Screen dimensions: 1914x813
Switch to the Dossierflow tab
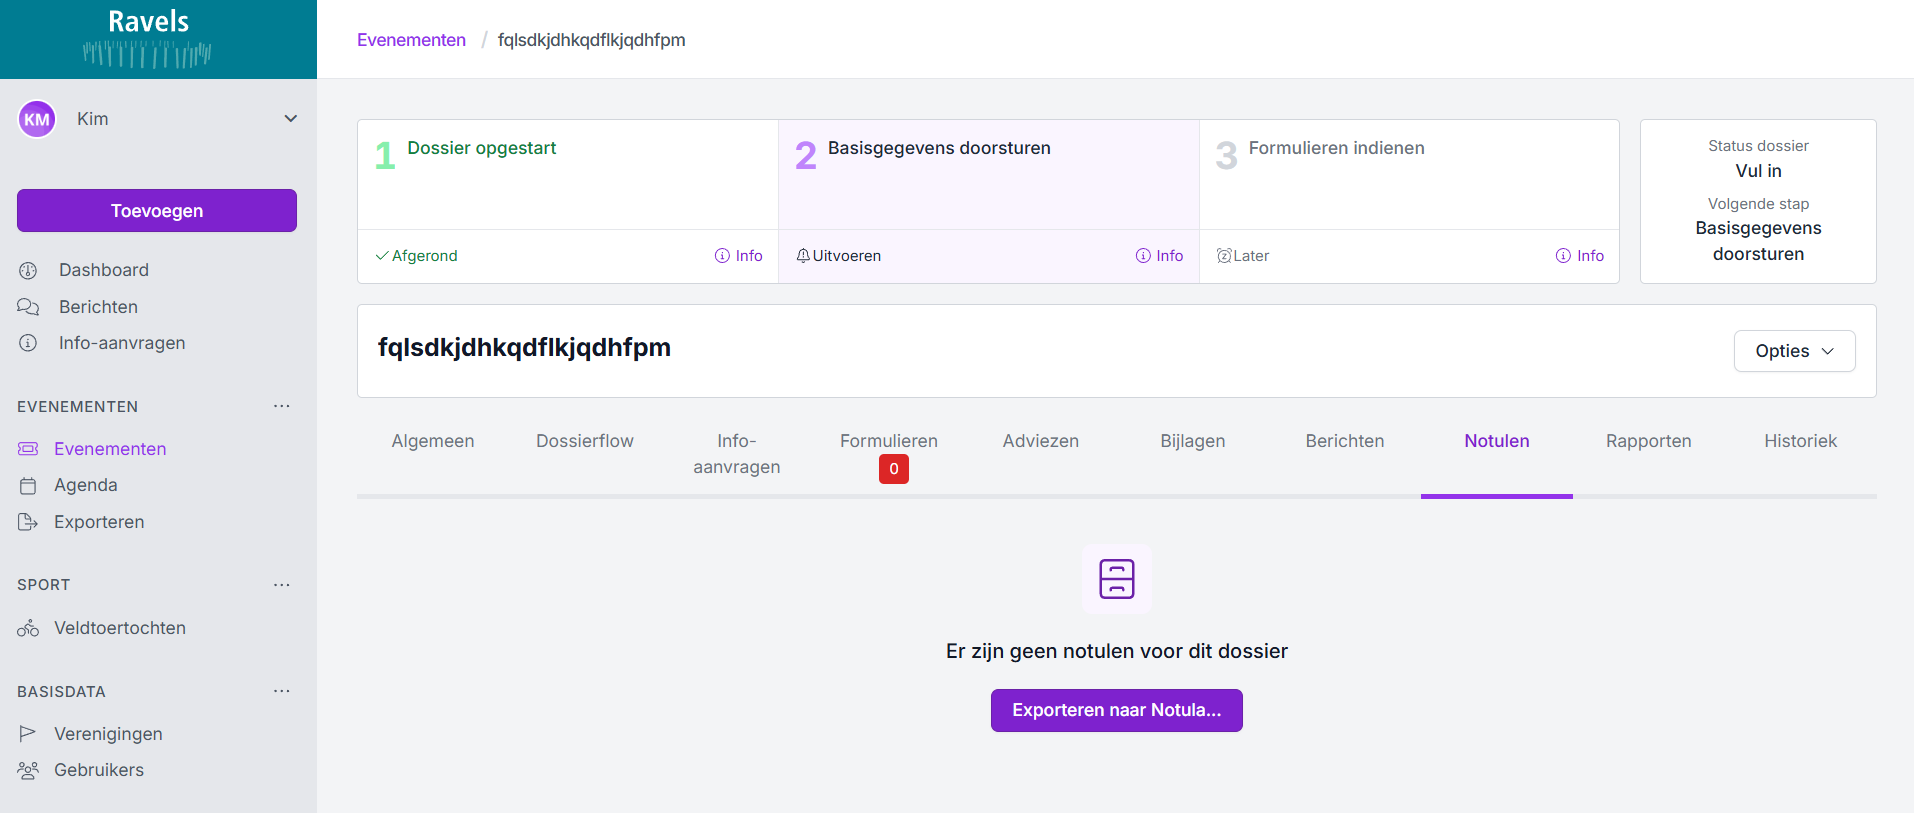[584, 441]
